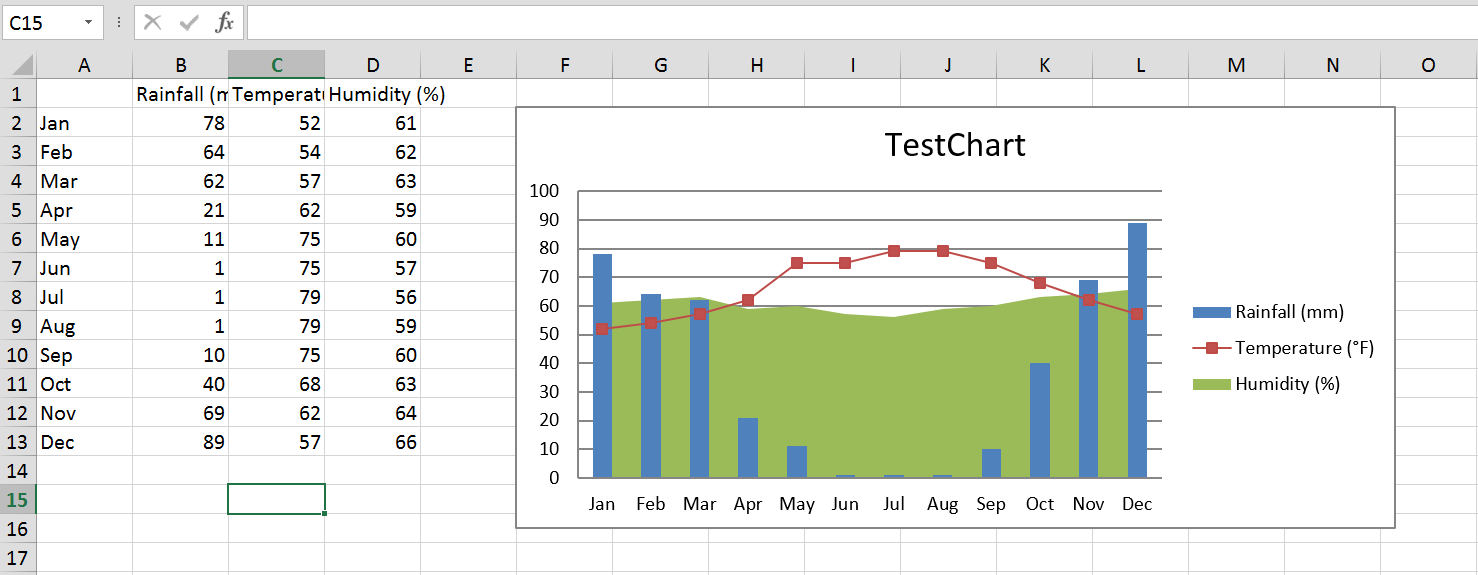Image resolution: width=1478 pixels, height=575 pixels.
Task: Click the Enter checkmark icon in formula bar
Action: (x=189, y=22)
